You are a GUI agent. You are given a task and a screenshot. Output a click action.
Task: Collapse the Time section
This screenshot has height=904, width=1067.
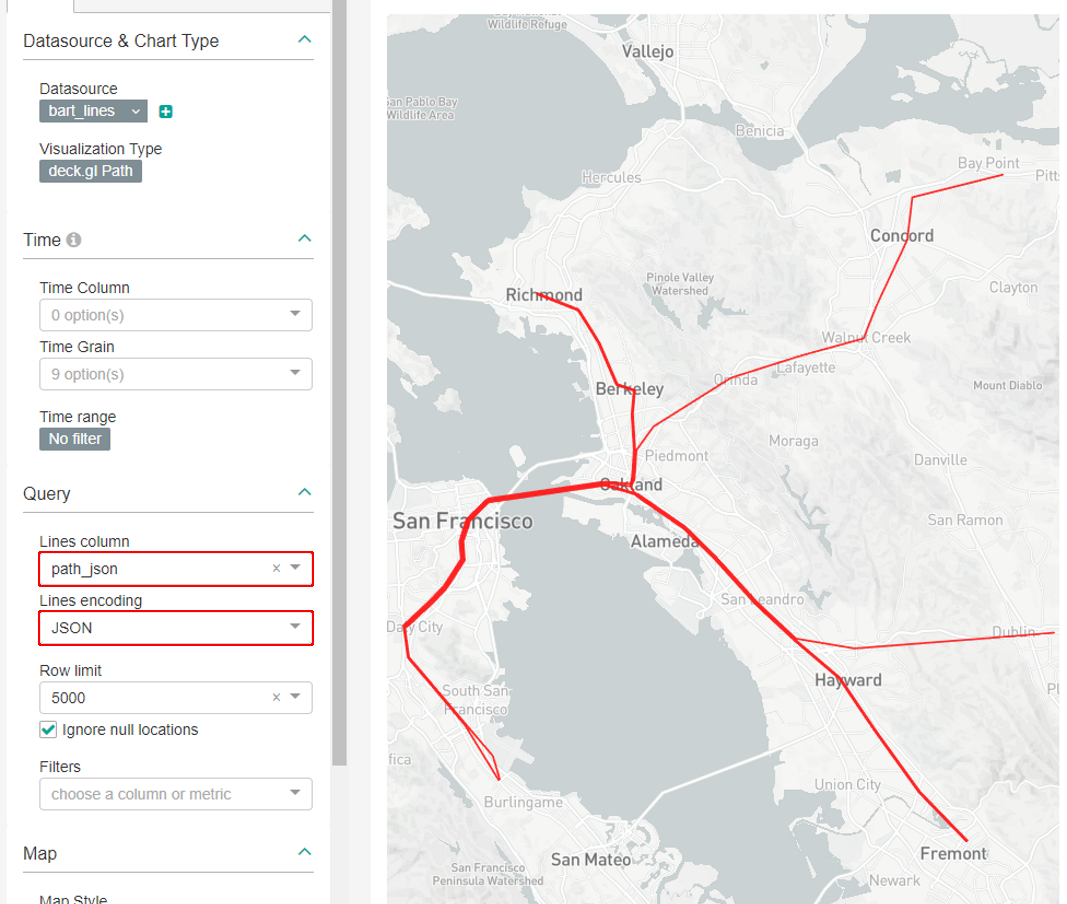[x=305, y=239]
